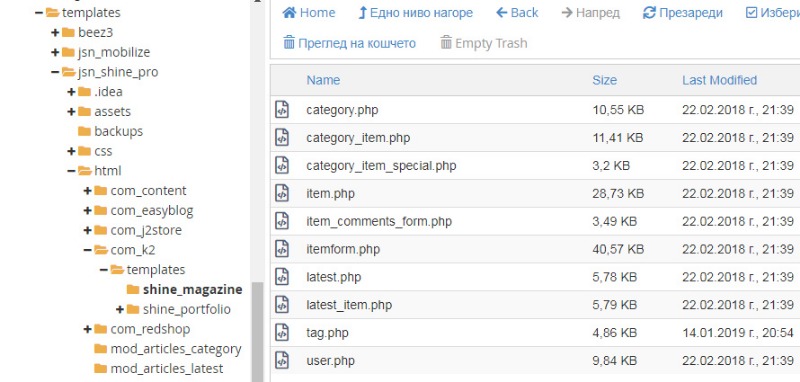Expand the jsn_mobilize folder
Image resolution: width=800 pixels, height=382 pixels.
(x=55, y=52)
